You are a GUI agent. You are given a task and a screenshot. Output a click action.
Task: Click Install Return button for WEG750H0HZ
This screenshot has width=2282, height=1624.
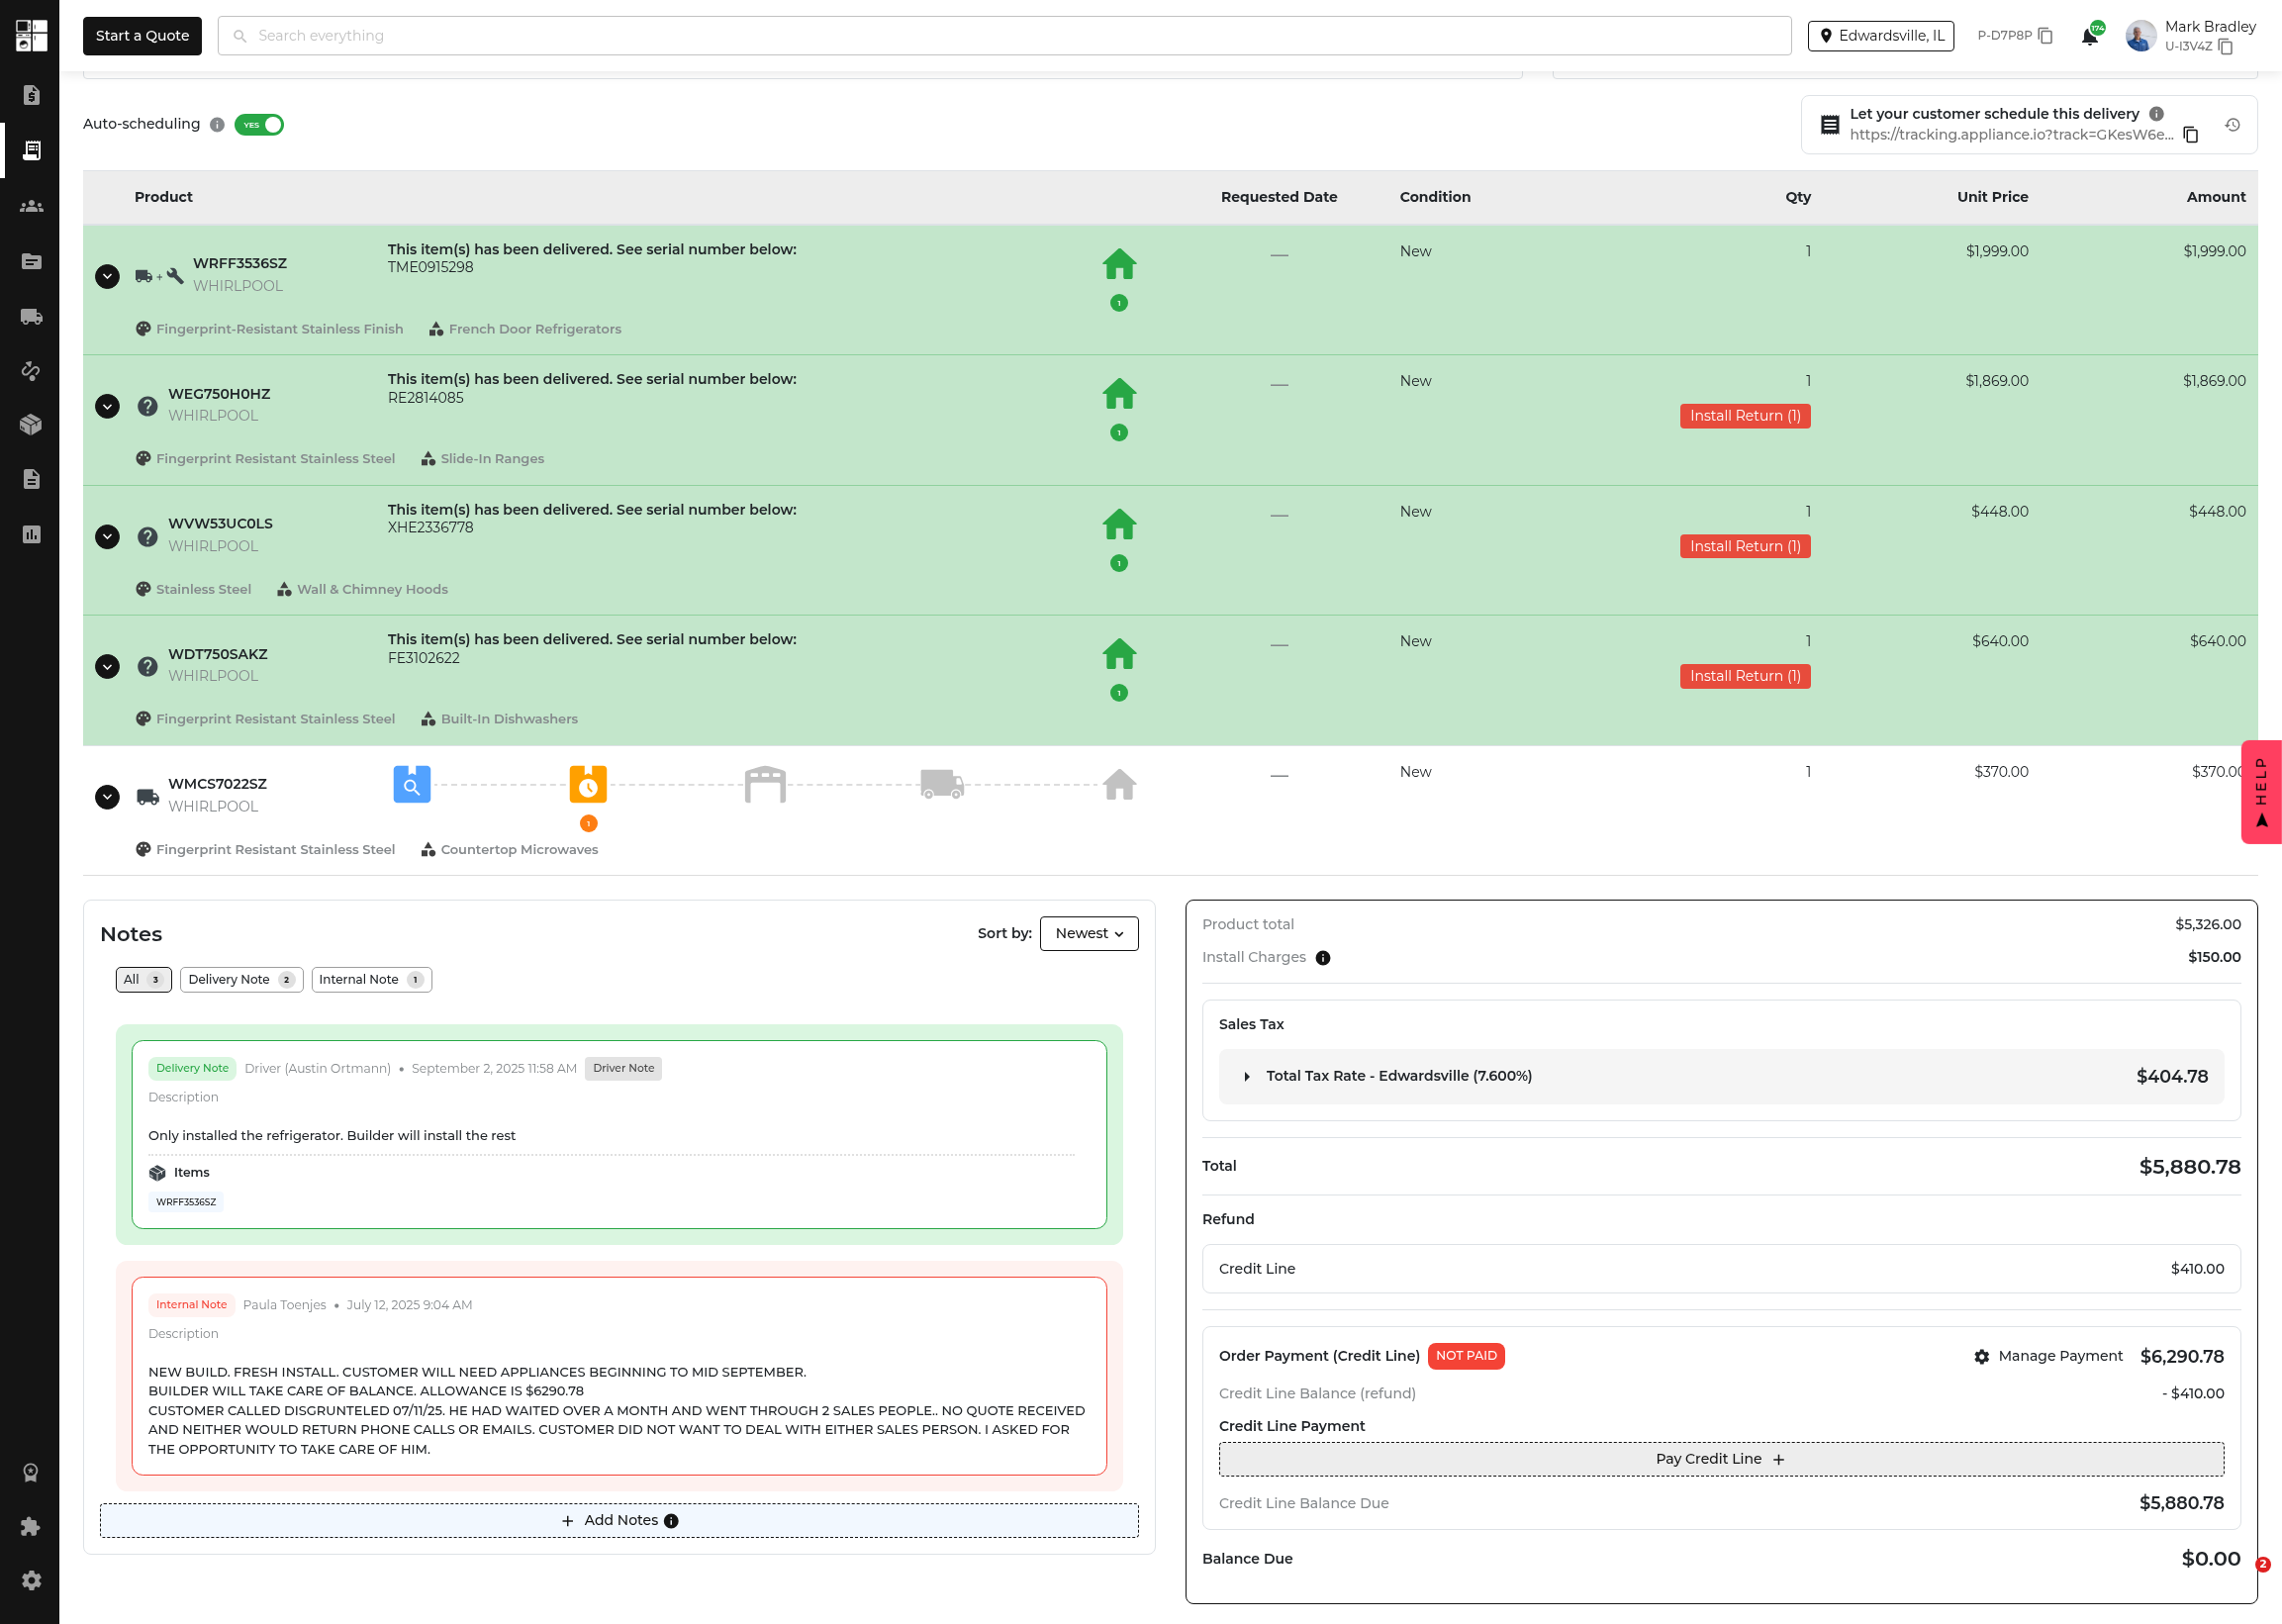(1744, 416)
